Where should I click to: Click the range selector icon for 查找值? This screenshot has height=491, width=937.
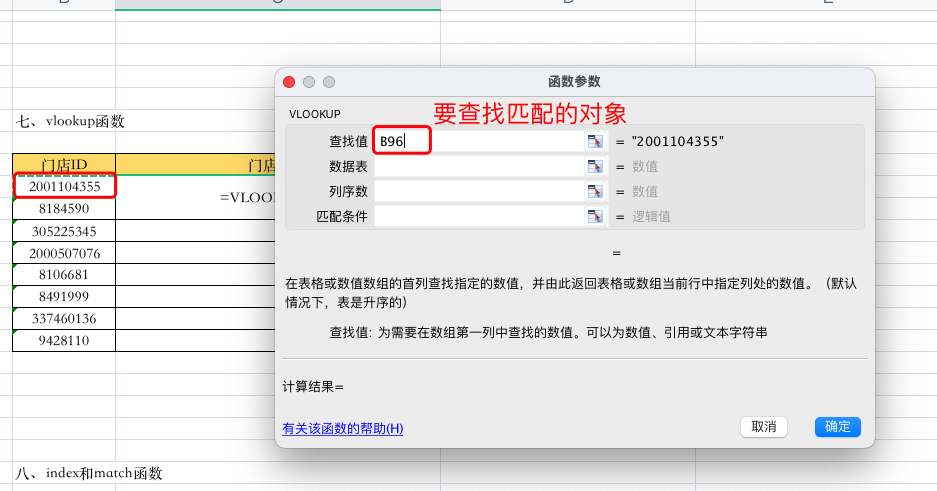pos(595,142)
